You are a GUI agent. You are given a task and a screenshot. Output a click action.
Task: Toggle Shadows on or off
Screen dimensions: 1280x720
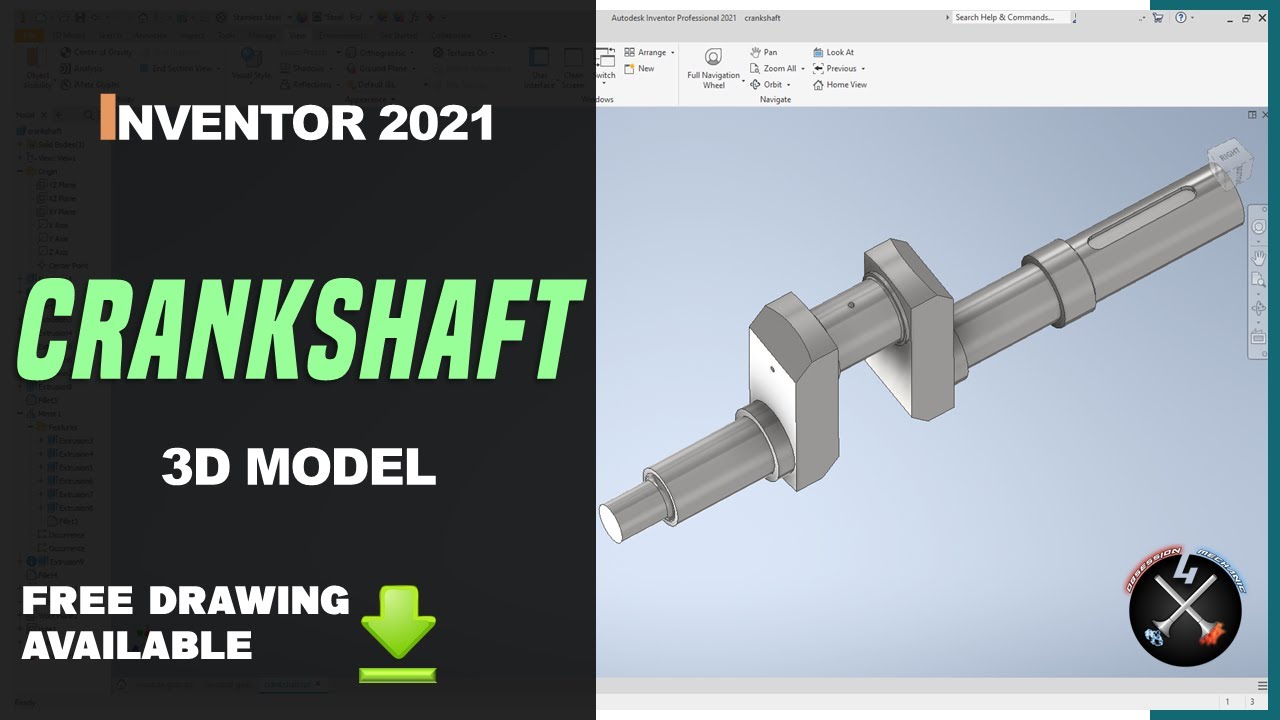(304, 68)
